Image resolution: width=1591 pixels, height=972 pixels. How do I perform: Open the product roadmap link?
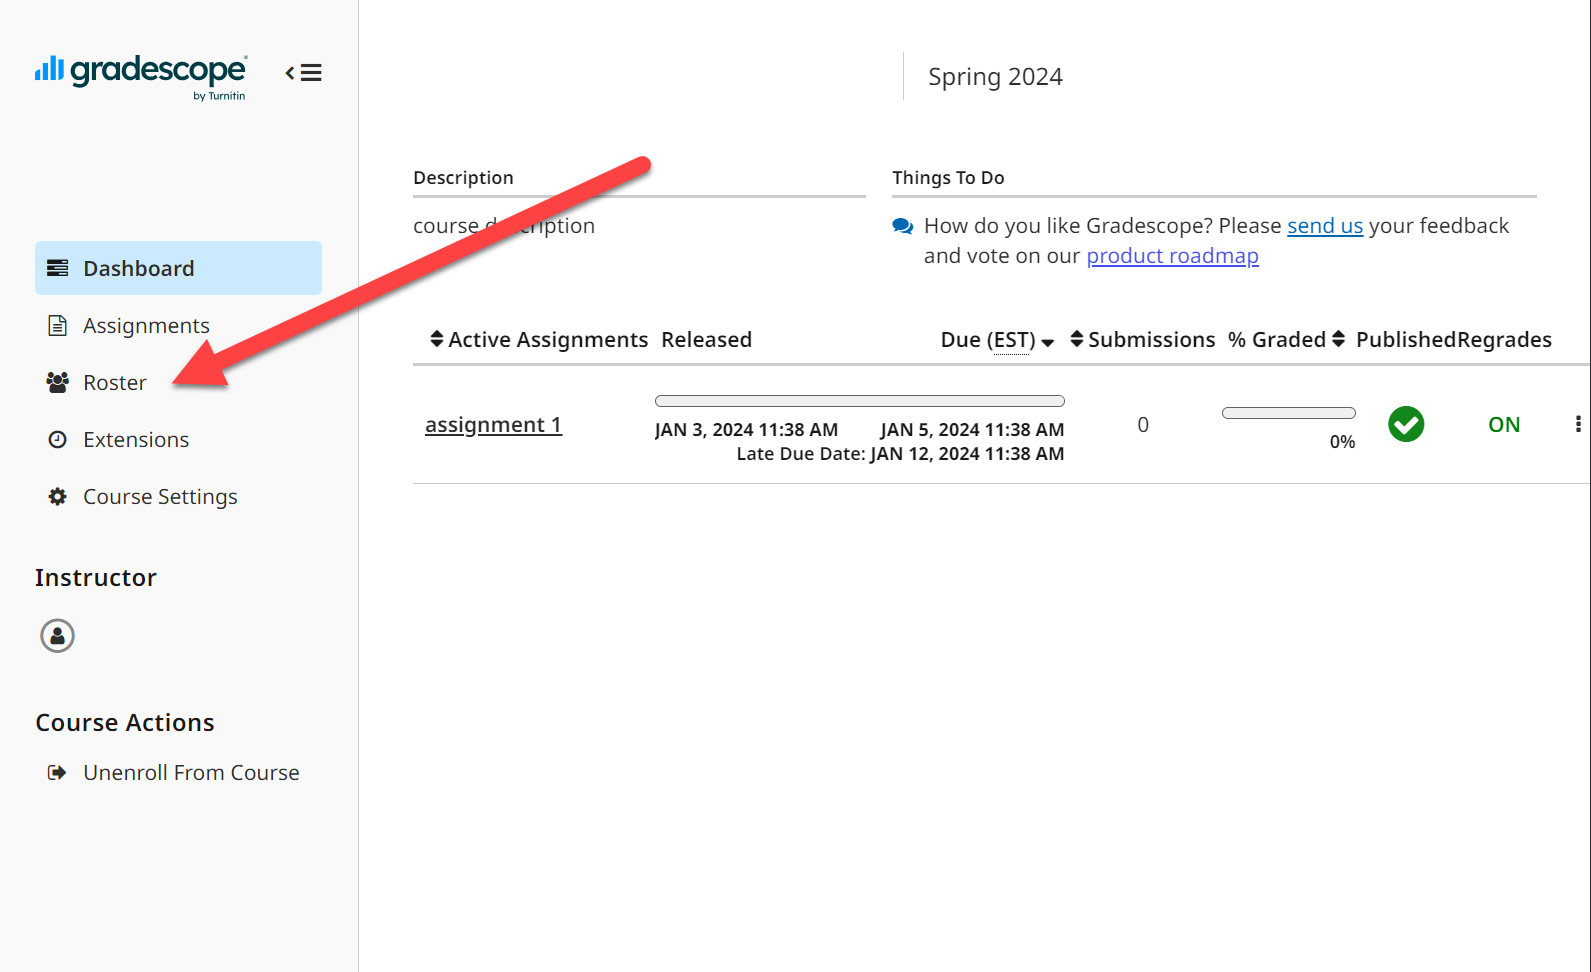tap(1172, 256)
